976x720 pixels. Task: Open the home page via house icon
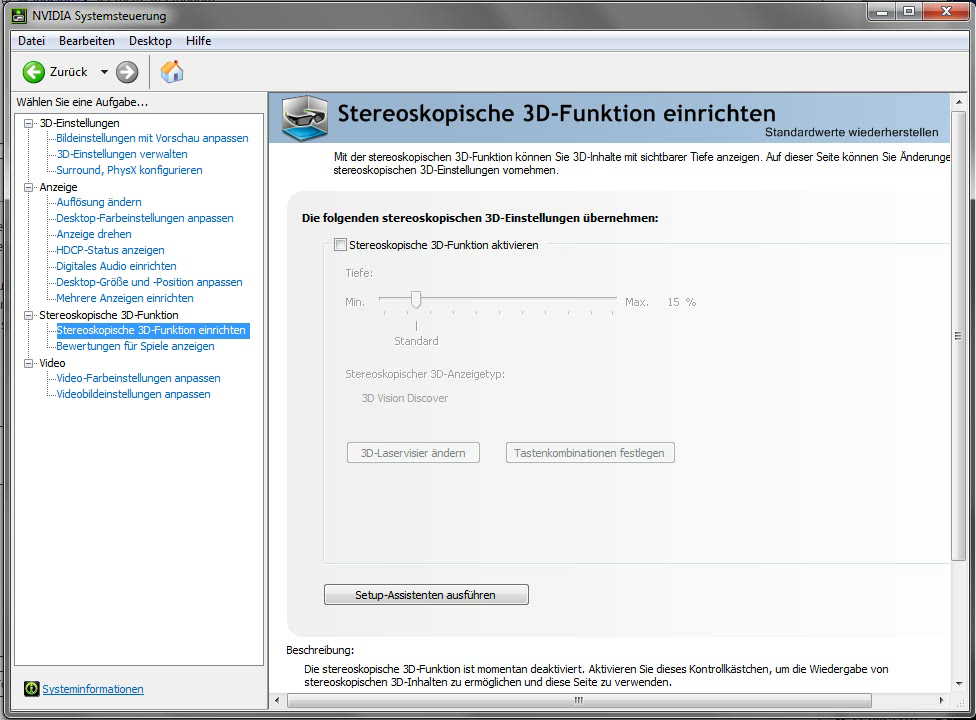coord(172,72)
